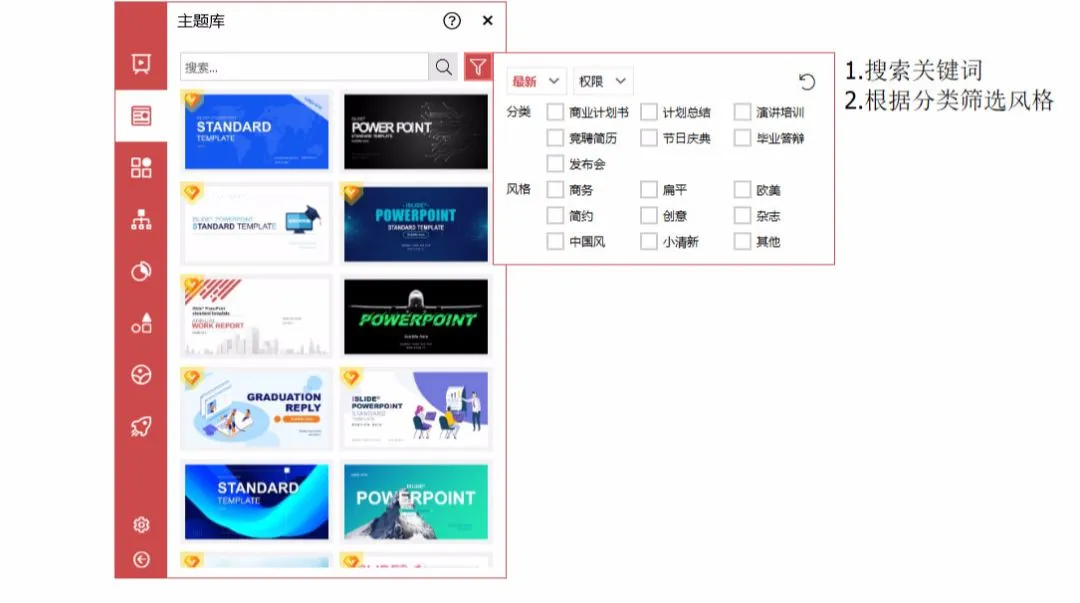Select the red striped WORK REPORT template
This screenshot has width=1080, height=603.
click(256, 316)
